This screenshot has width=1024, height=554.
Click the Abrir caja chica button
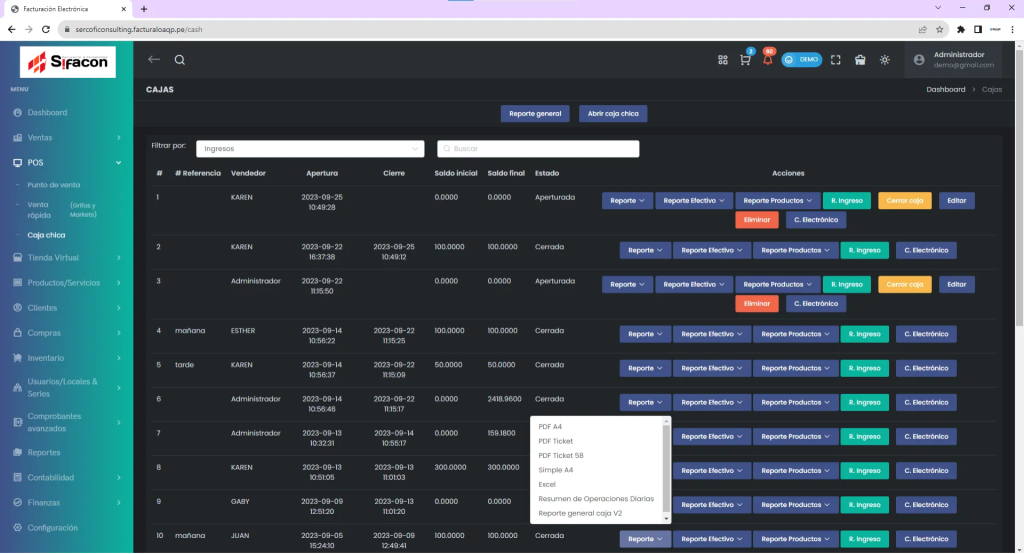[x=613, y=114]
